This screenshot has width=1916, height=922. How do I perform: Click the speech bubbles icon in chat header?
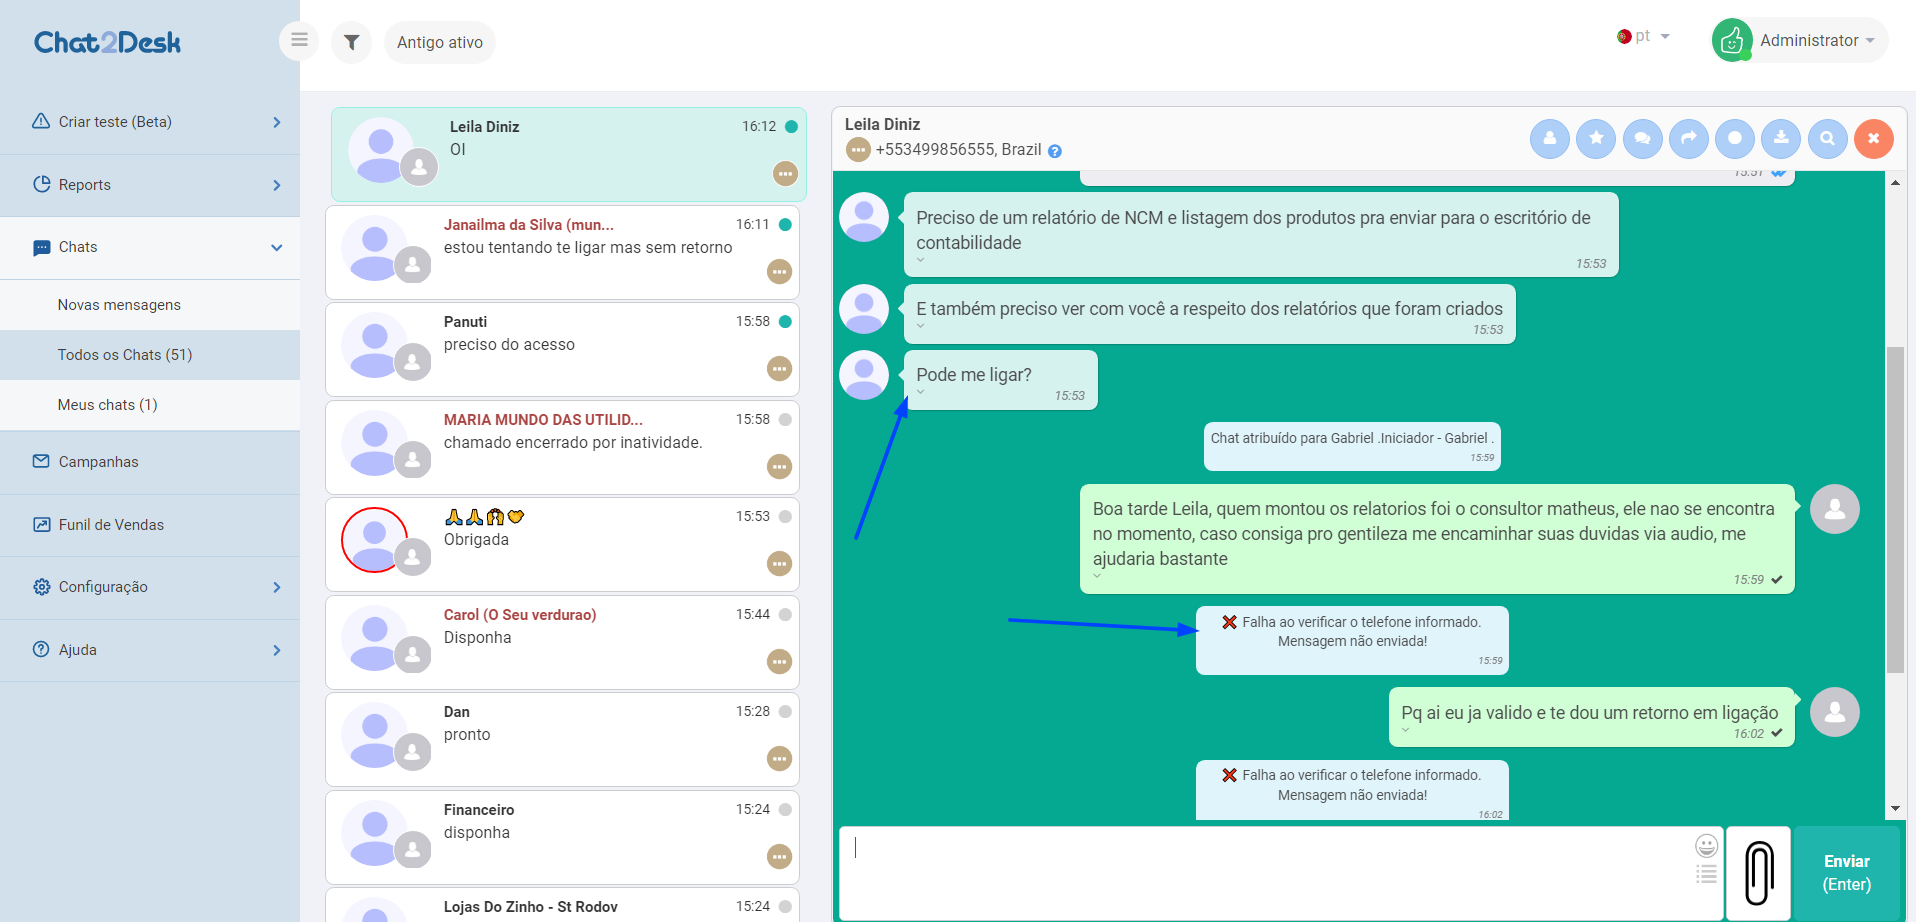click(1642, 138)
